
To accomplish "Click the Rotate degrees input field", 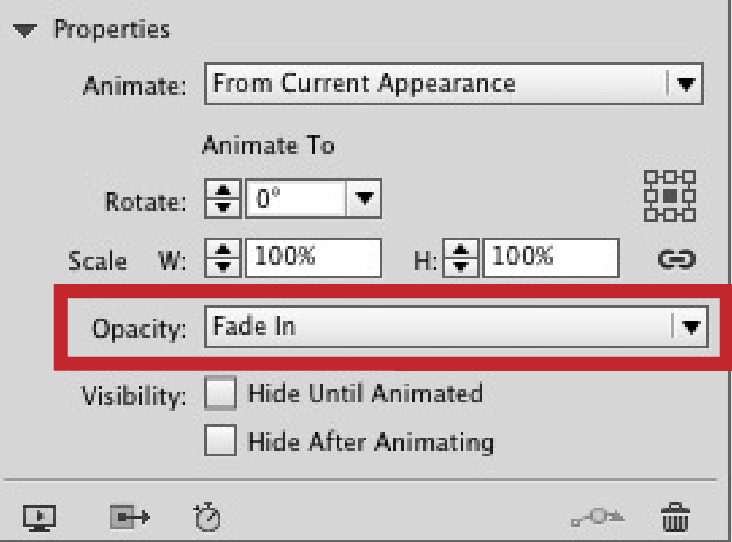I will [x=296, y=201].
